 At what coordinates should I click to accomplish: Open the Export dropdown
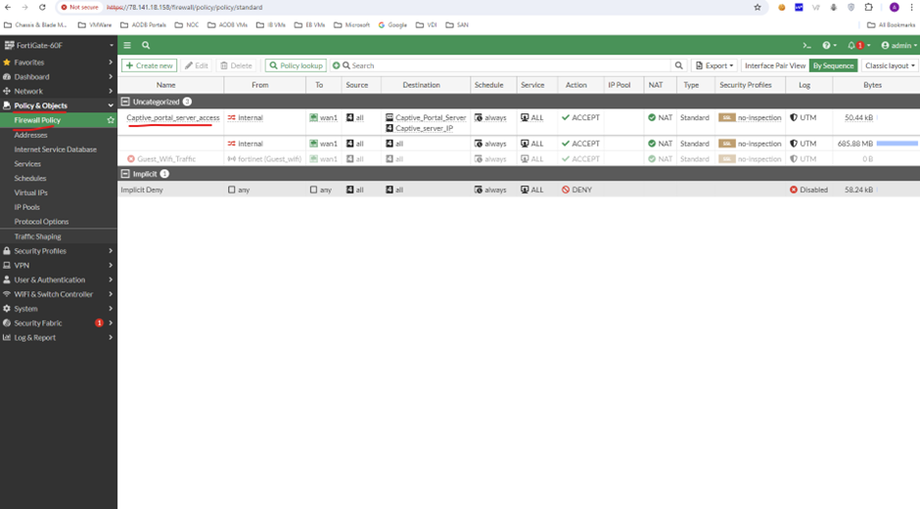[715, 66]
